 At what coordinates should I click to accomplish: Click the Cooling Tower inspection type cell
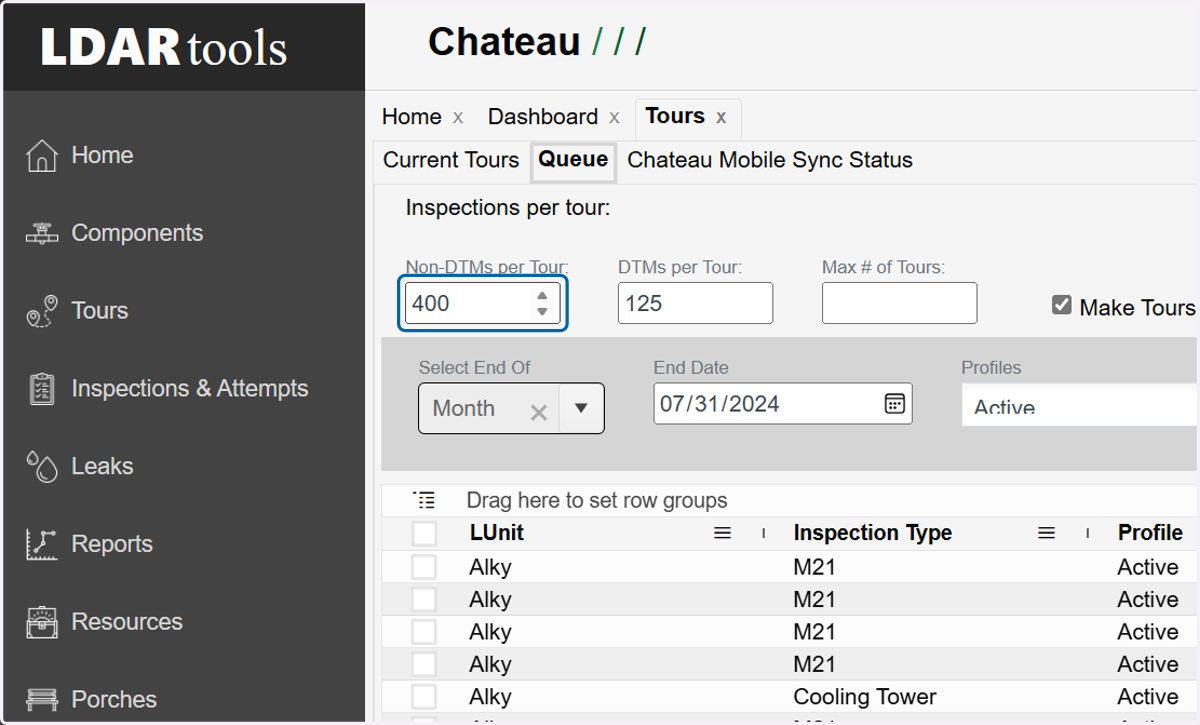click(864, 697)
